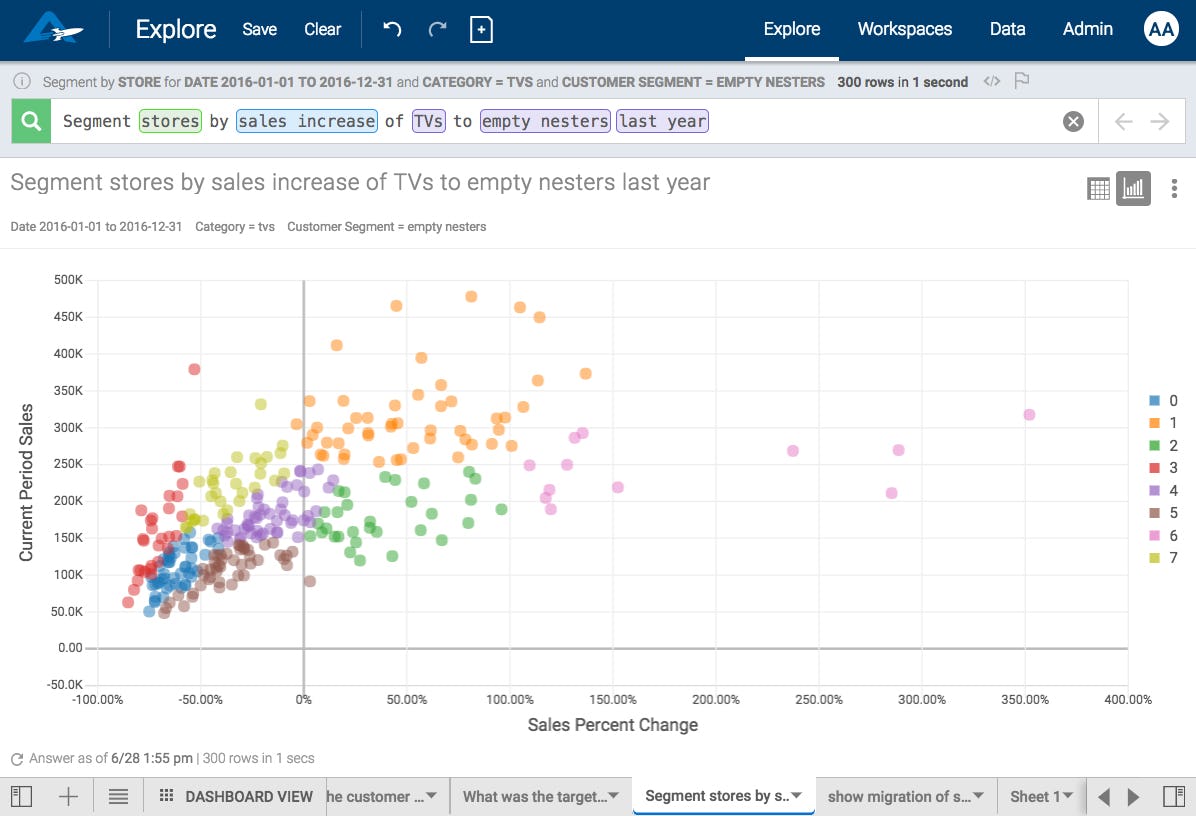1196x816 pixels.
Task: Open dropdown on 'Segment stores by s..' tab
Action: click(x=796, y=795)
